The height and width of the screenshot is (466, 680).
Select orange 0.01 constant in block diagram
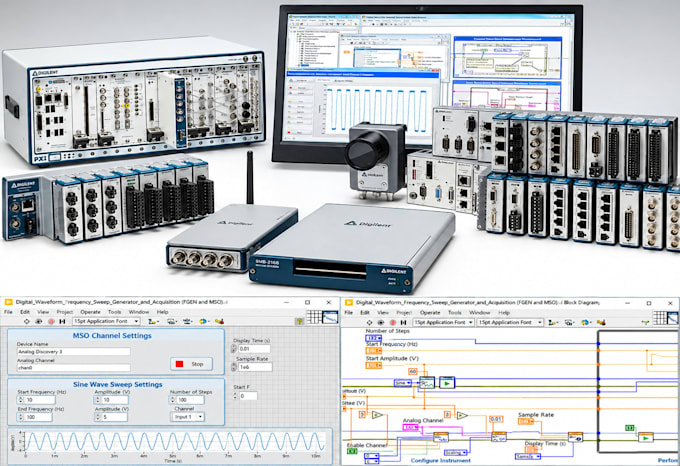[x=496, y=419]
